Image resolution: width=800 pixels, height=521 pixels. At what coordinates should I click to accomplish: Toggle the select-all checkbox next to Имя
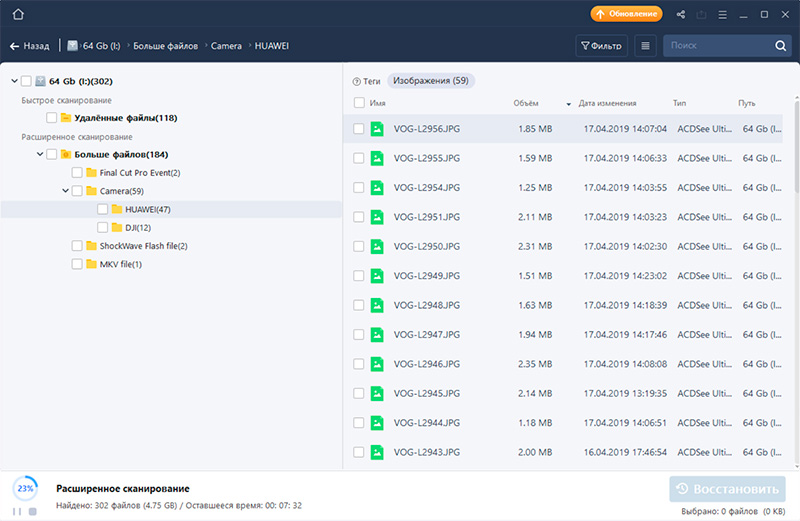359,103
